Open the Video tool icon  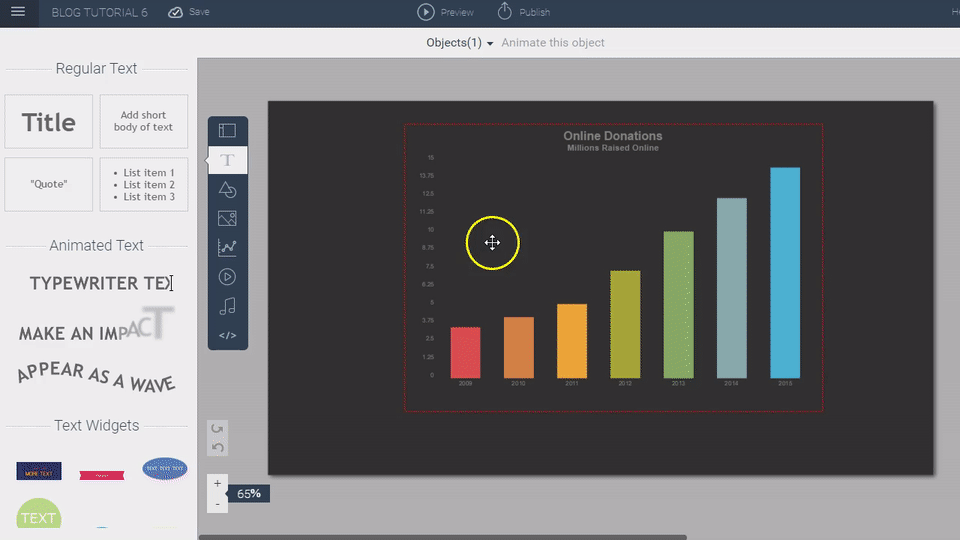227,277
